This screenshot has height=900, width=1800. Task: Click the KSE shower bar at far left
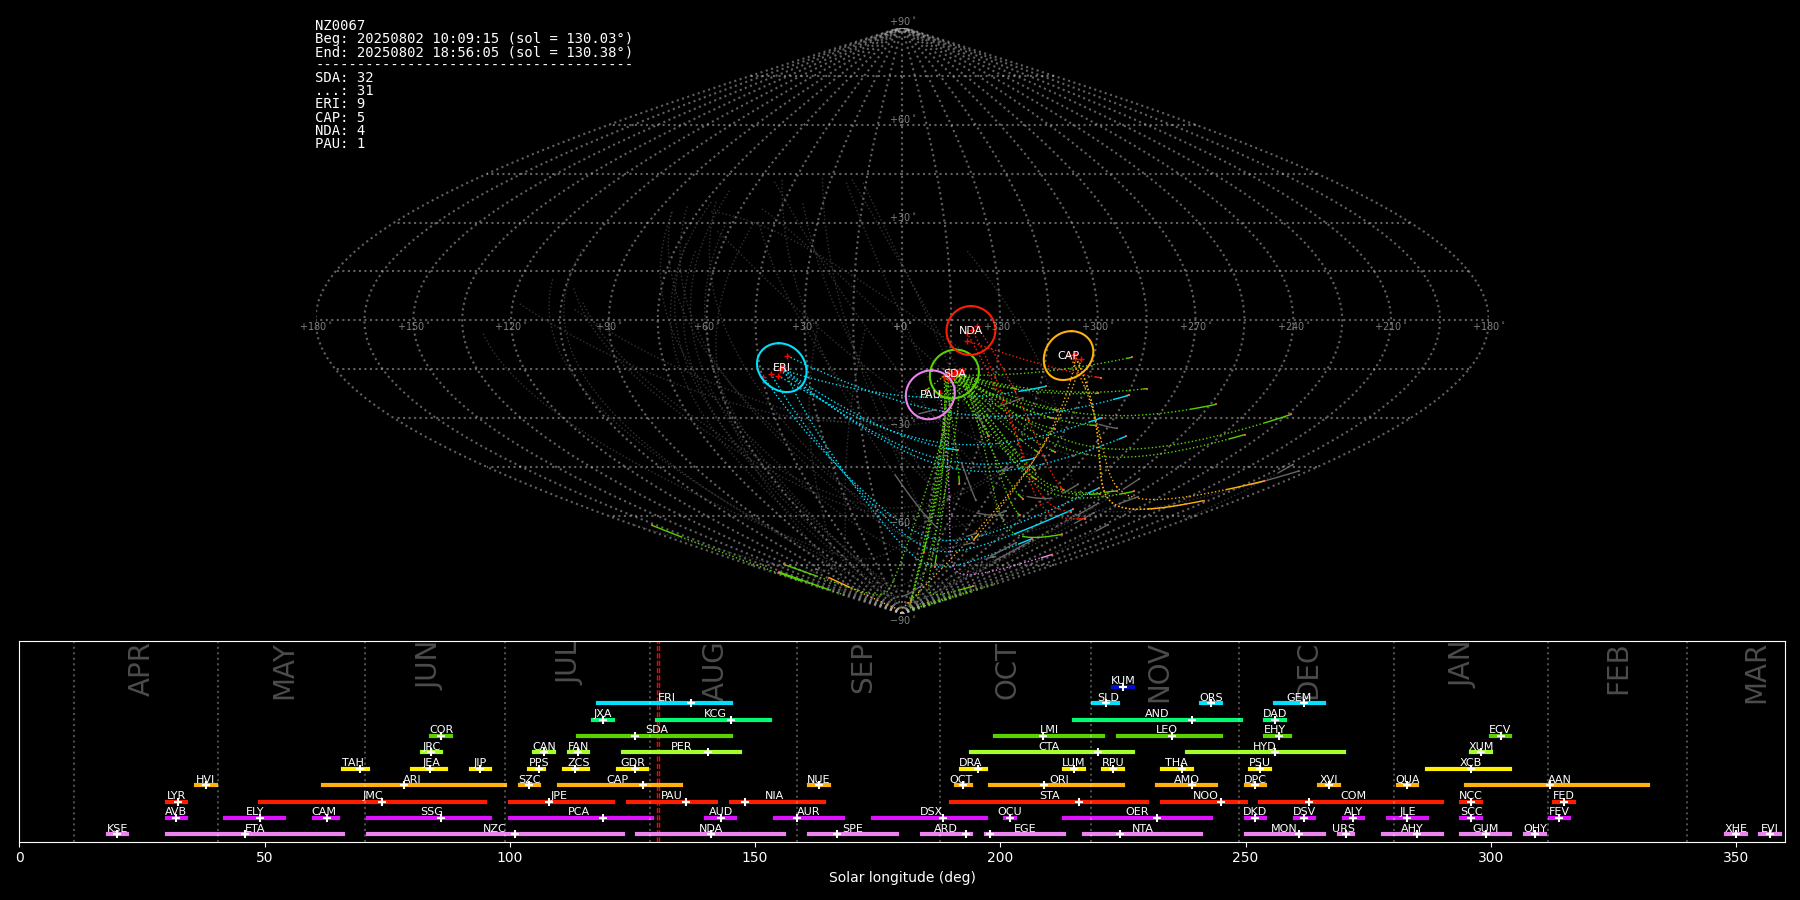[x=117, y=834]
